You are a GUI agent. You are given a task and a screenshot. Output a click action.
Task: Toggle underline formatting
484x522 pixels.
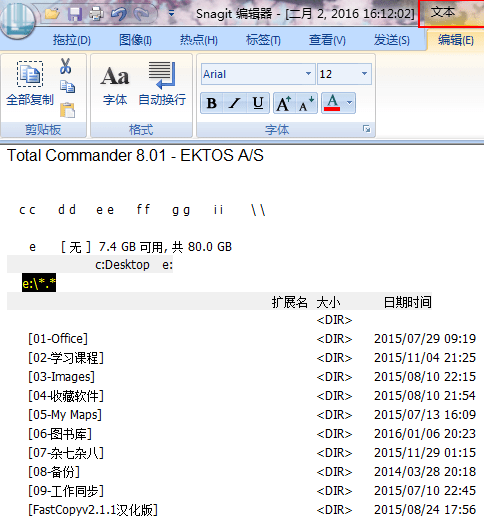(x=258, y=103)
